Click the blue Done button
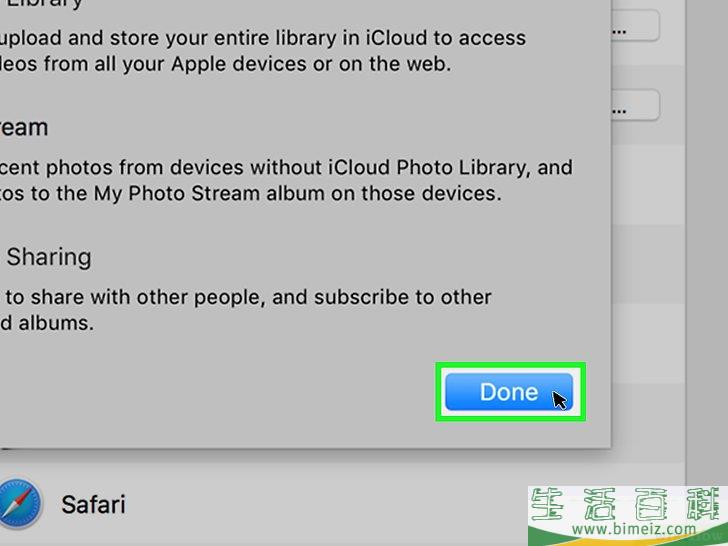This screenshot has width=728, height=546. pos(509,392)
